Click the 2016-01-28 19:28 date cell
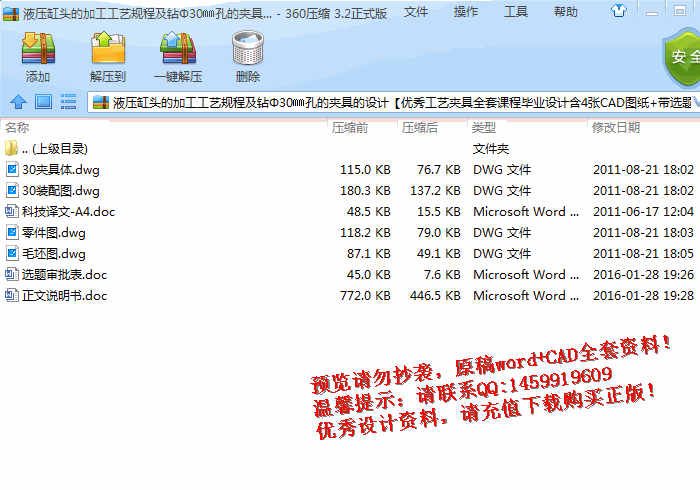 (x=643, y=295)
